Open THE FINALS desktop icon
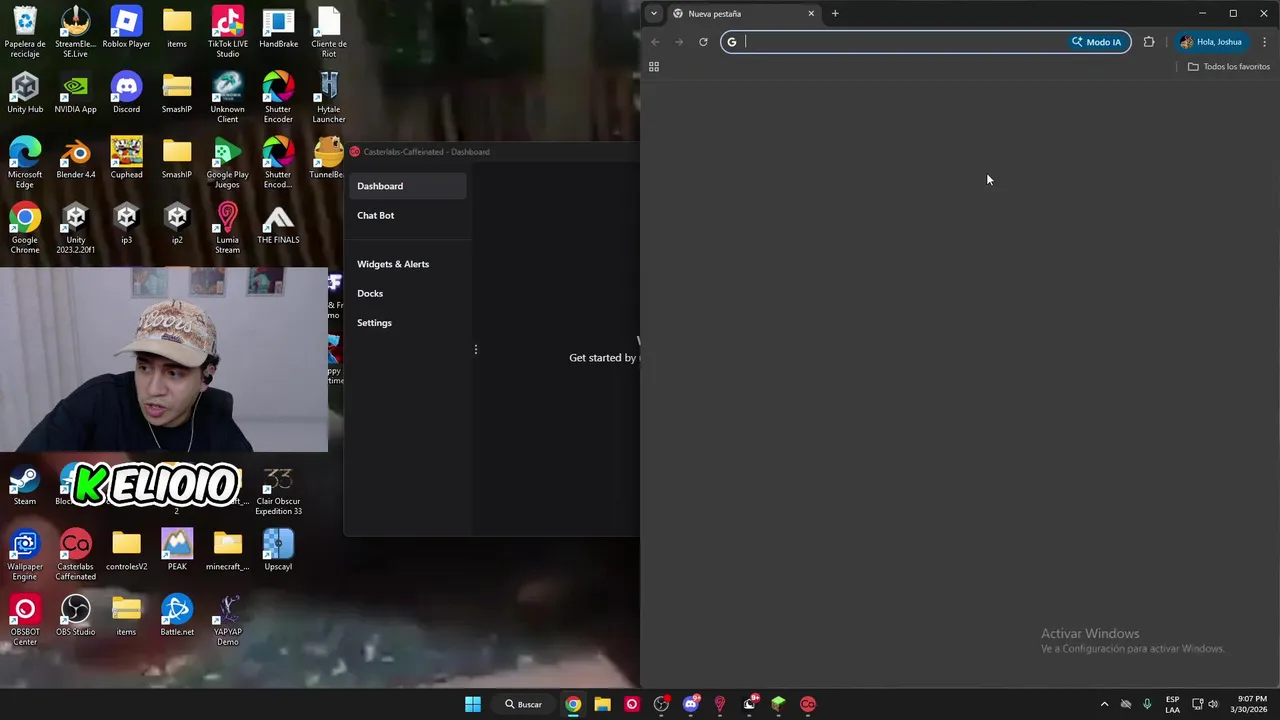The image size is (1280, 720). pos(278,223)
